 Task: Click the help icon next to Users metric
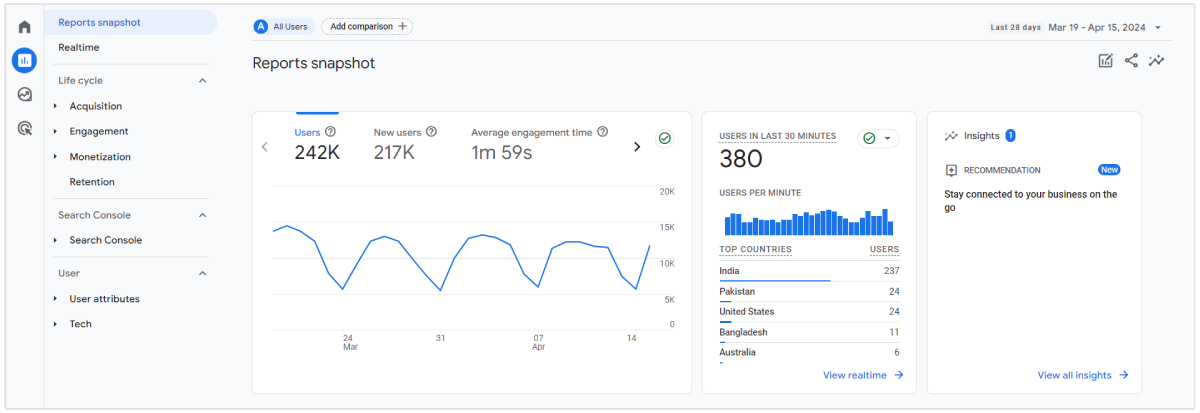click(x=330, y=131)
